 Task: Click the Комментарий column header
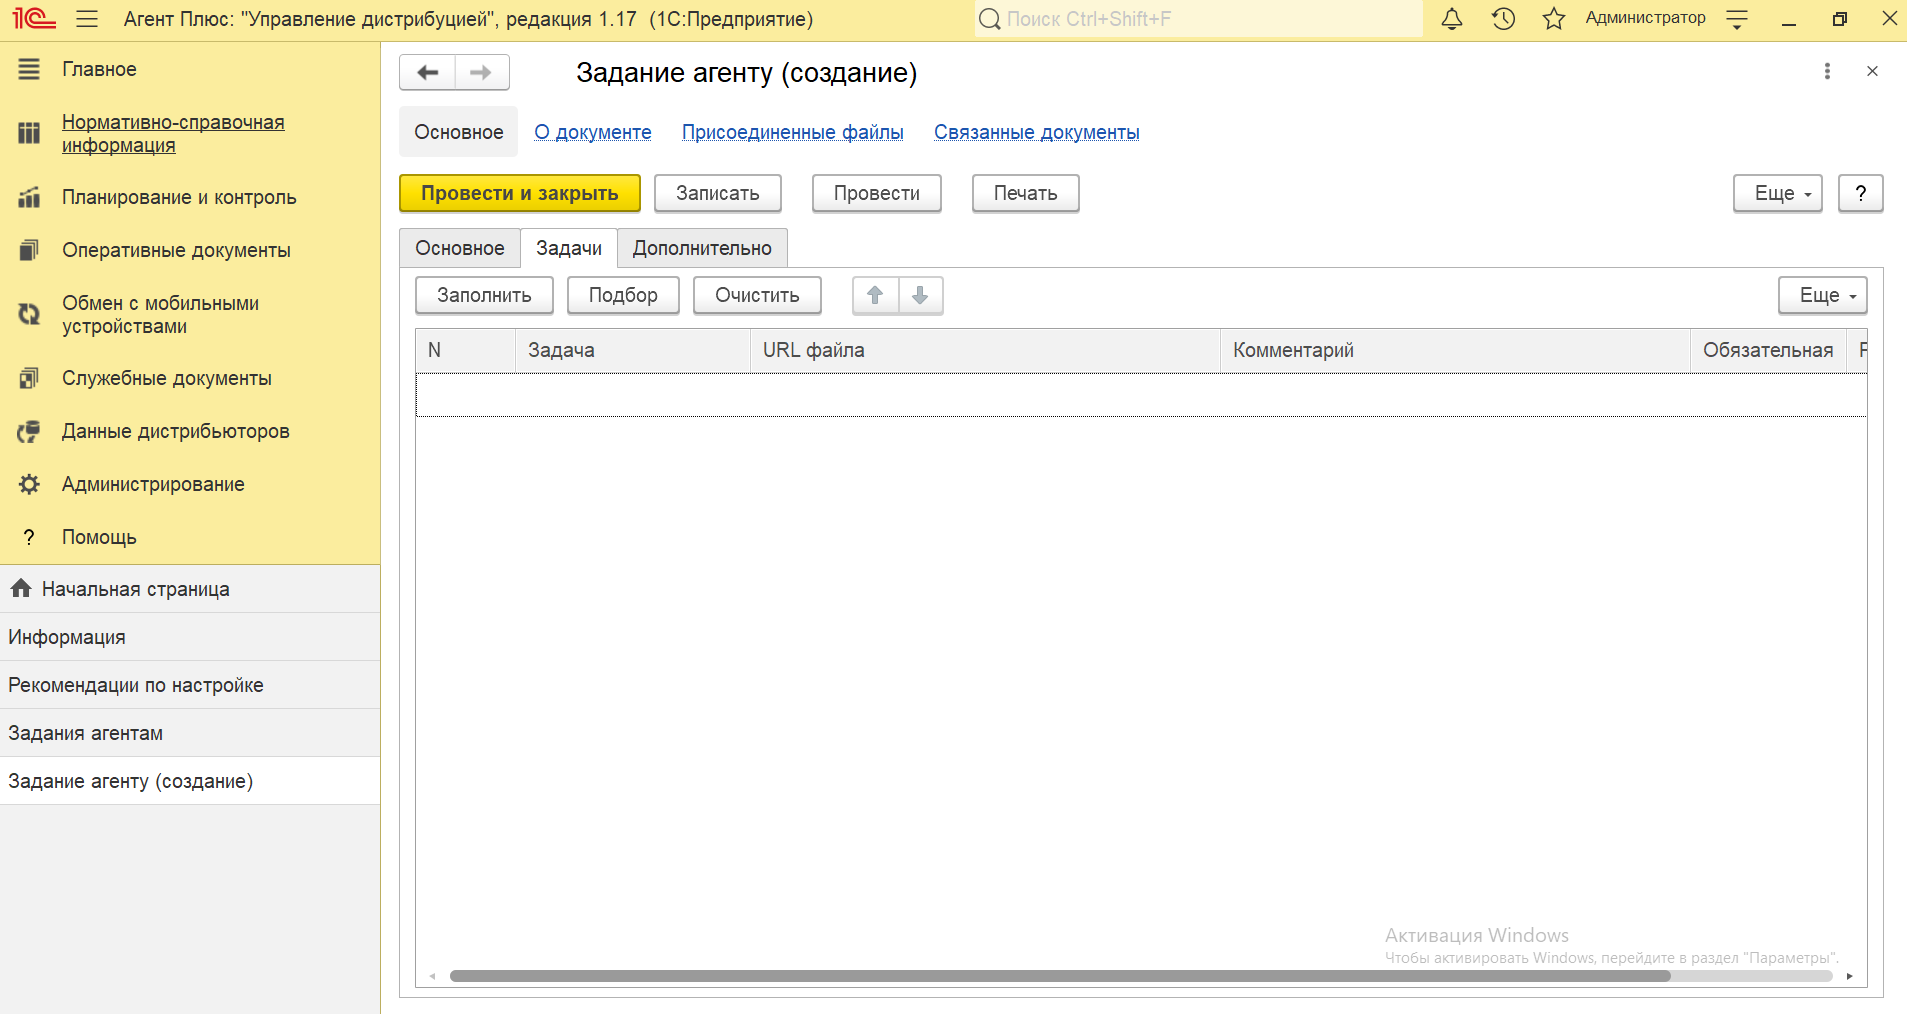pyautogui.click(x=1455, y=350)
